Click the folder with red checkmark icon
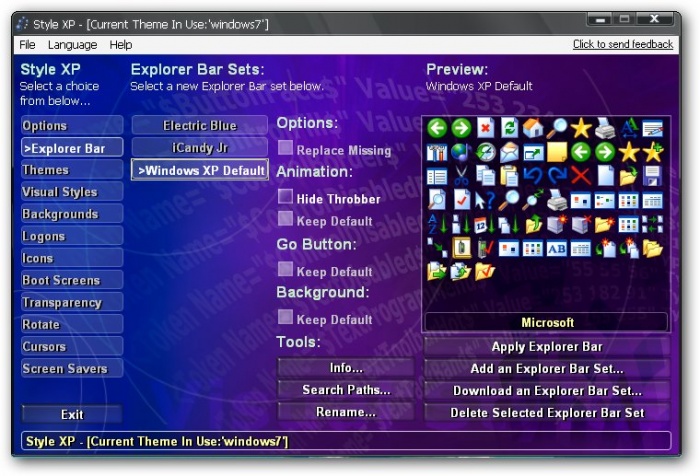Viewport: 700px width, 476px height. tap(485, 272)
